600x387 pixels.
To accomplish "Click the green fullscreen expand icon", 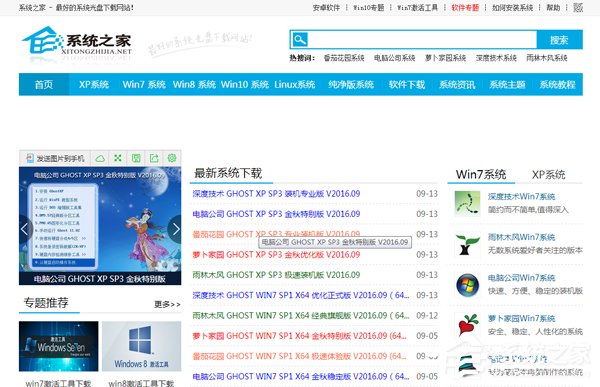I will point(118,158).
